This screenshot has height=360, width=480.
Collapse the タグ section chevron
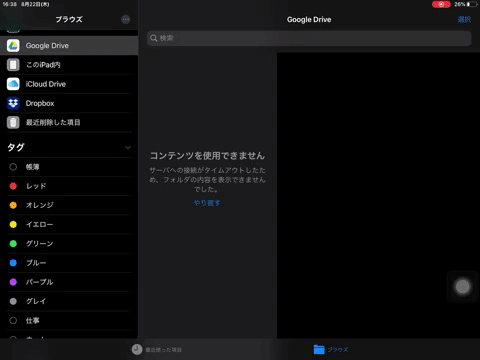(128, 147)
